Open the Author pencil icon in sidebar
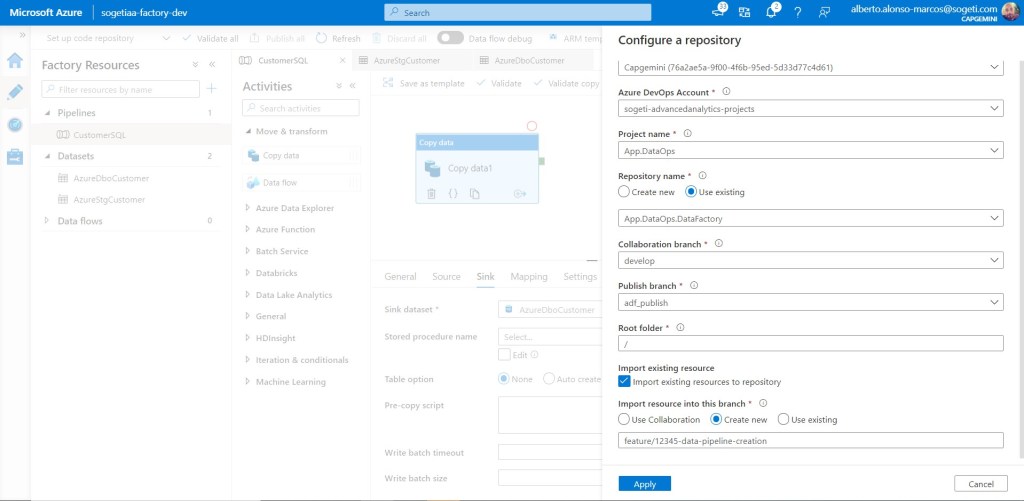 pyautogui.click(x=15, y=92)
